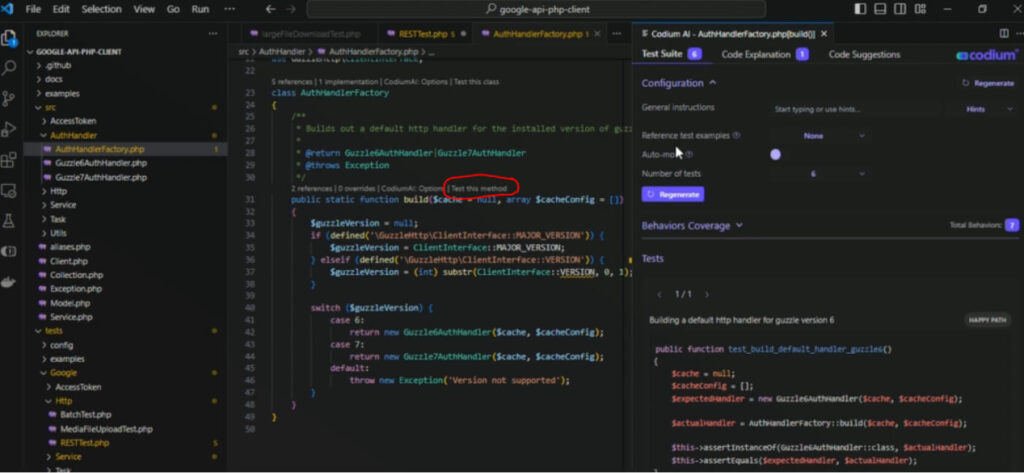This screenshot has width=1024, height=473.
Task: Switch to RESTTest.php editor tab
Action: [x=424, y=33]
